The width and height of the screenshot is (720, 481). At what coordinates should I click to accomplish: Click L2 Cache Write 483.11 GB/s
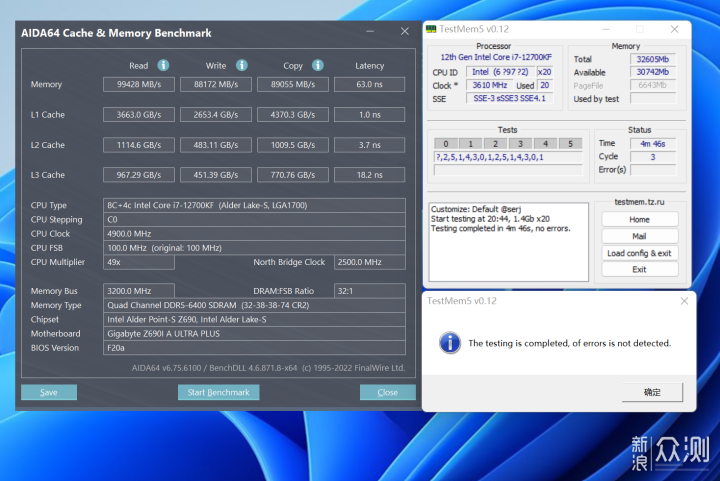pos(216,145)
